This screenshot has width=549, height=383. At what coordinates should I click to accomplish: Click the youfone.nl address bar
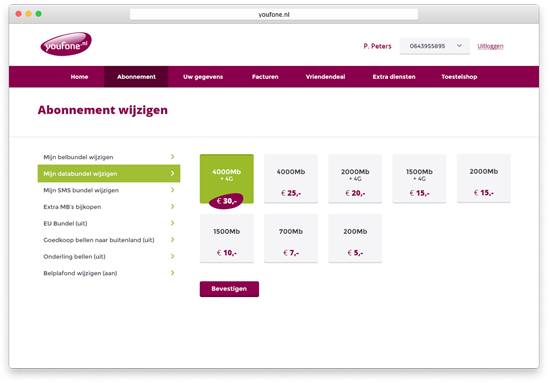coord(274,14)
